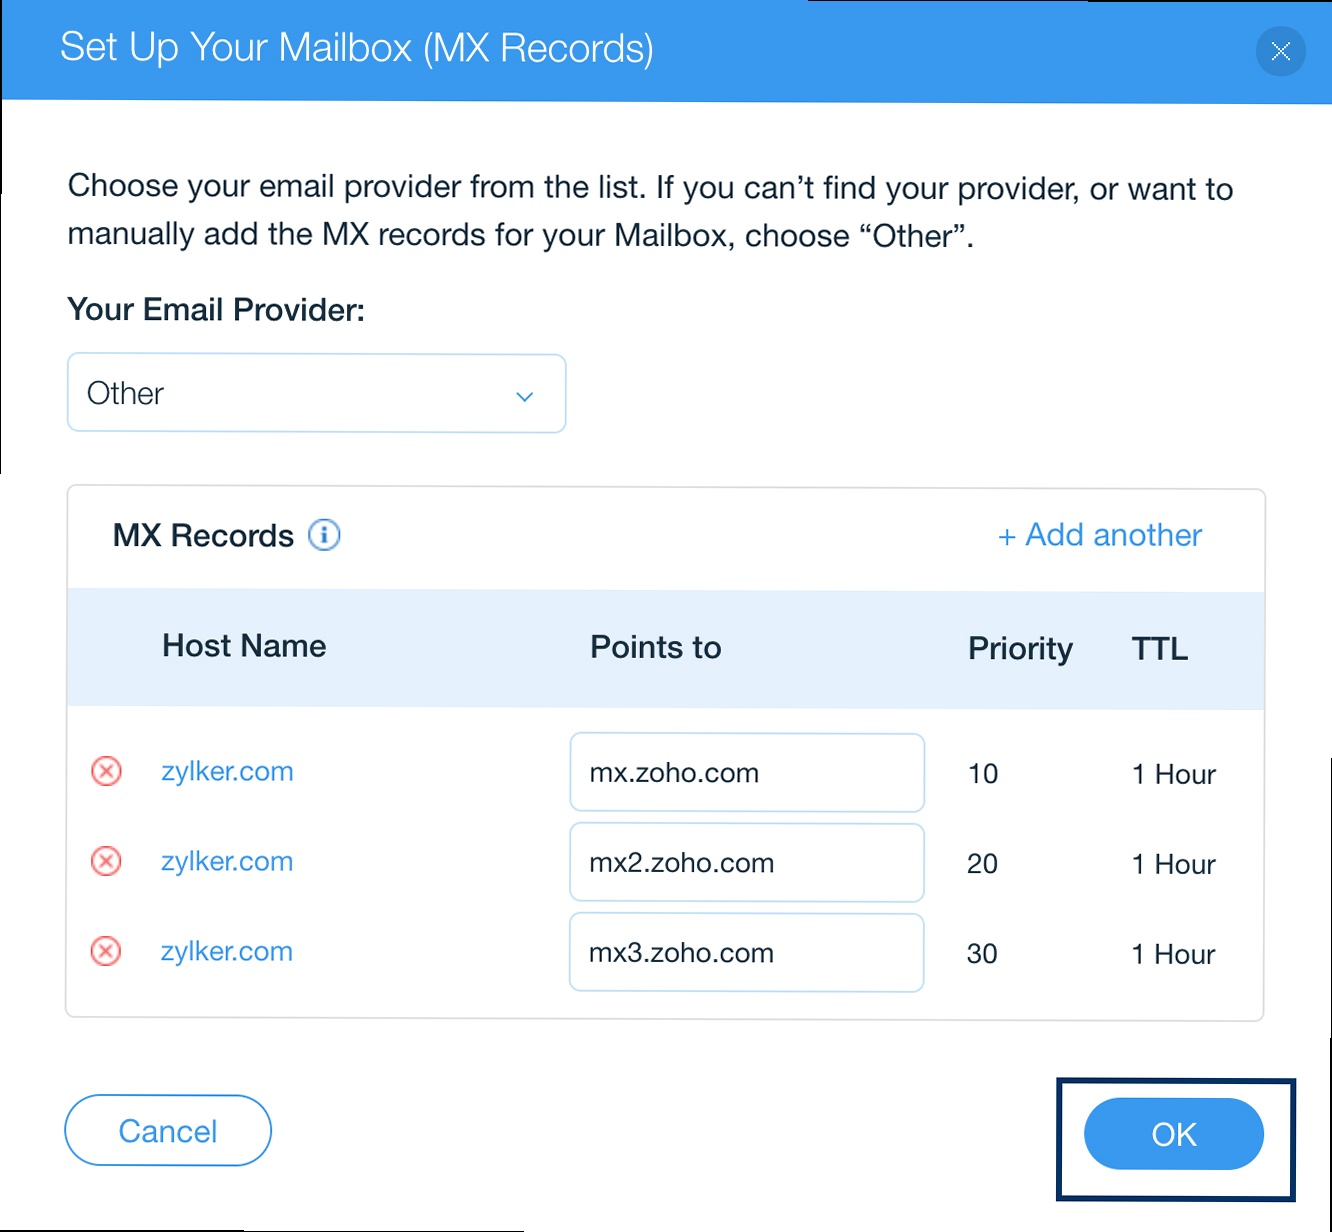Click the Host Name column header
The height and width of the screenshot is (1232, 1332).
[244, 646]
